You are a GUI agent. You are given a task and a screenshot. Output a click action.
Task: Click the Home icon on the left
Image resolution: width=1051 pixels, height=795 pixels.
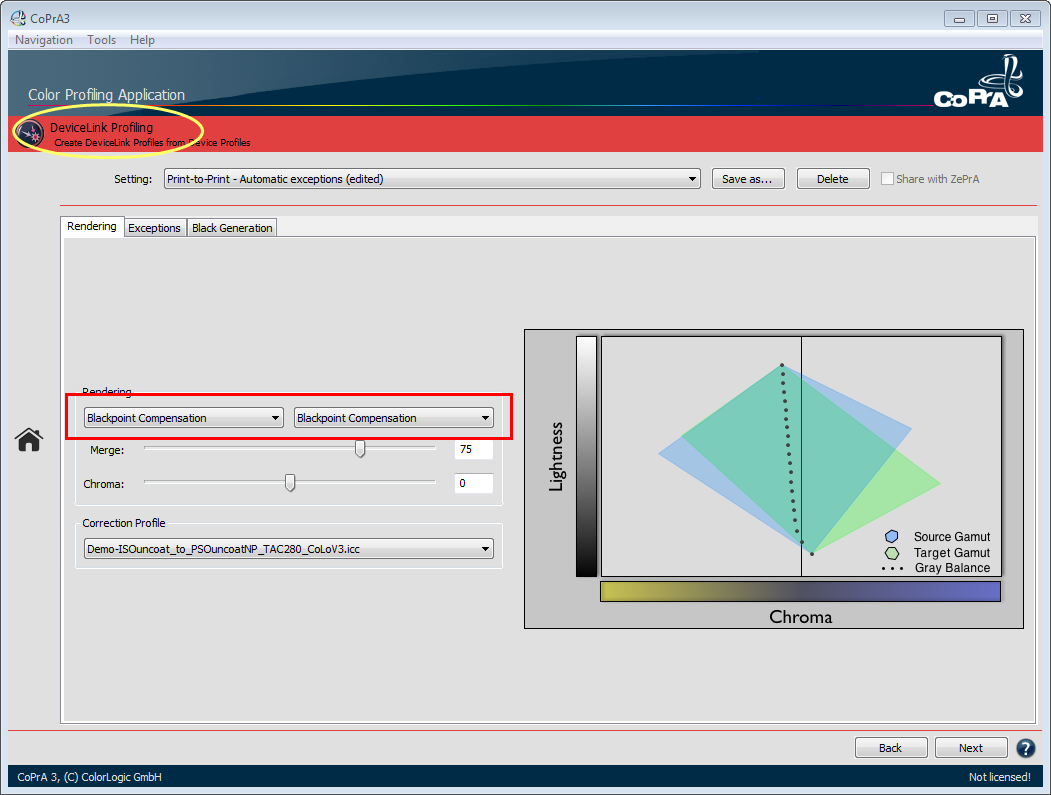click(29, 440)
